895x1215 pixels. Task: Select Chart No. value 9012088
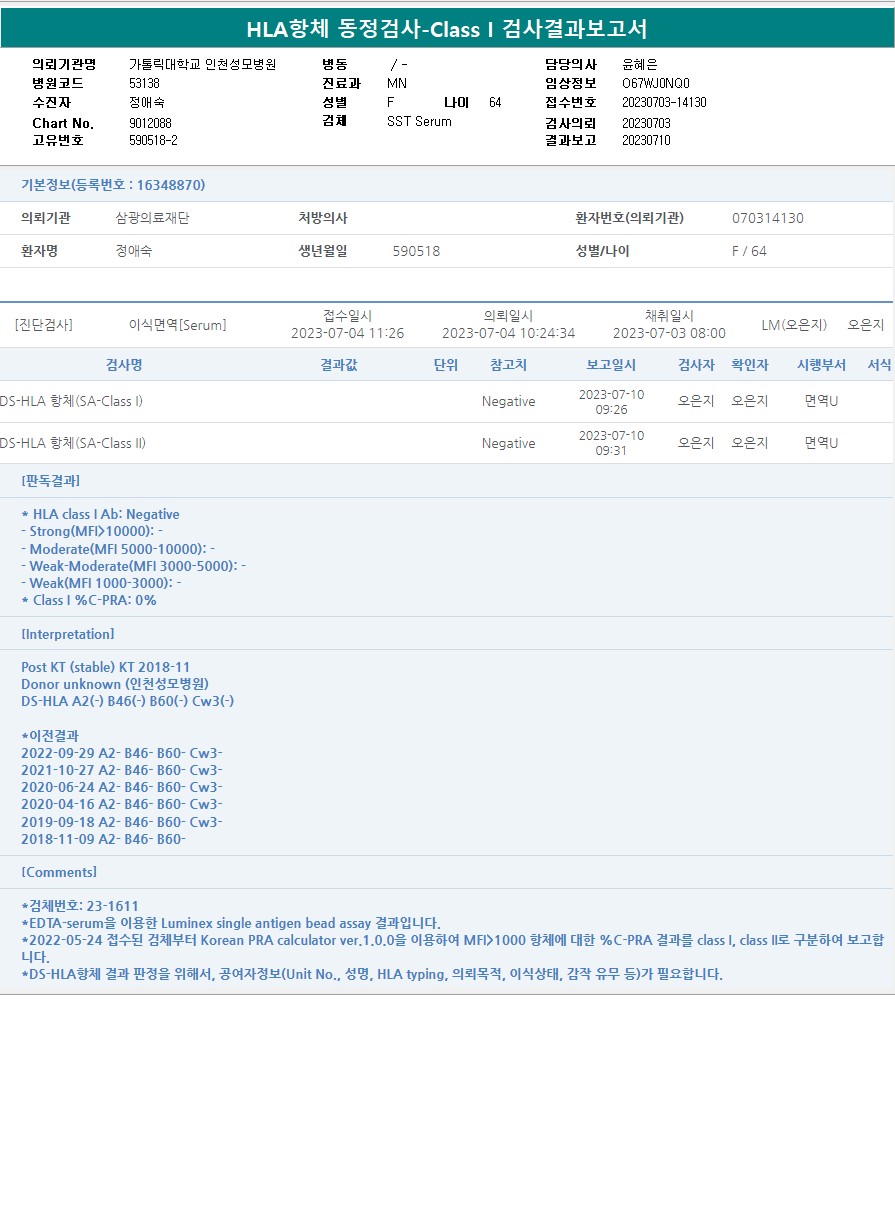(150, 122)
